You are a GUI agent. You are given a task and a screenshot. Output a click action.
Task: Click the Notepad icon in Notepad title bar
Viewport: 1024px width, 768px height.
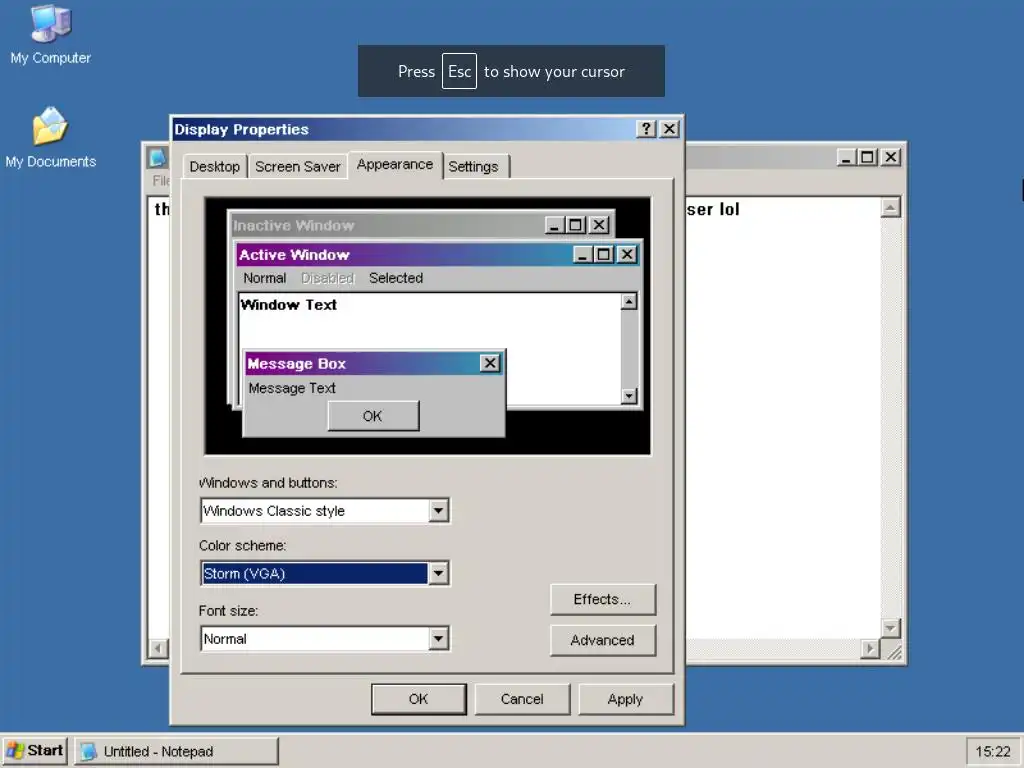(x=157, y=157)
